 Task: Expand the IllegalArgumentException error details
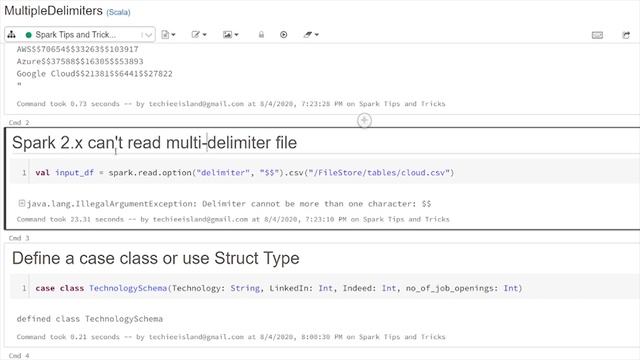click(22, 203)
